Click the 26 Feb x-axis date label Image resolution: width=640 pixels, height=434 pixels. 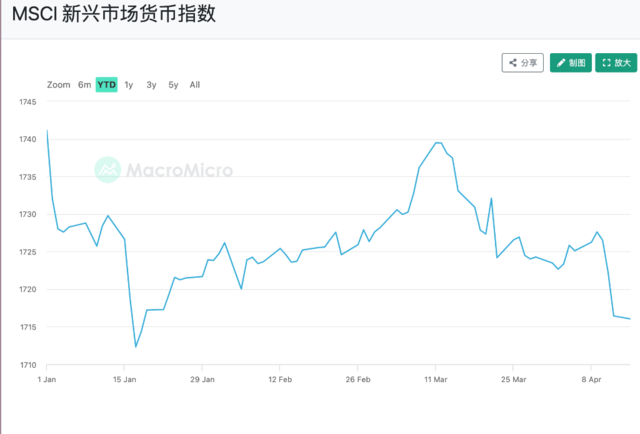click(x=358, y=381)
